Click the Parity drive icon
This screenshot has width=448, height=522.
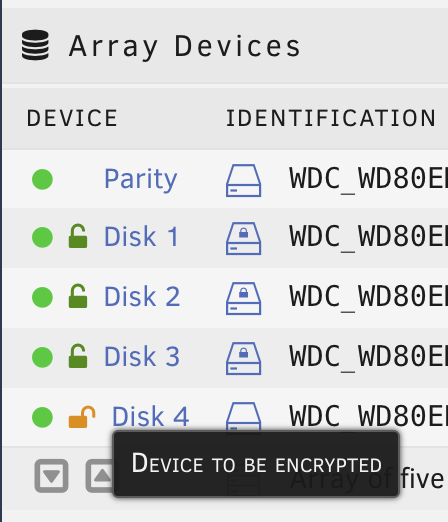(243, 180)
